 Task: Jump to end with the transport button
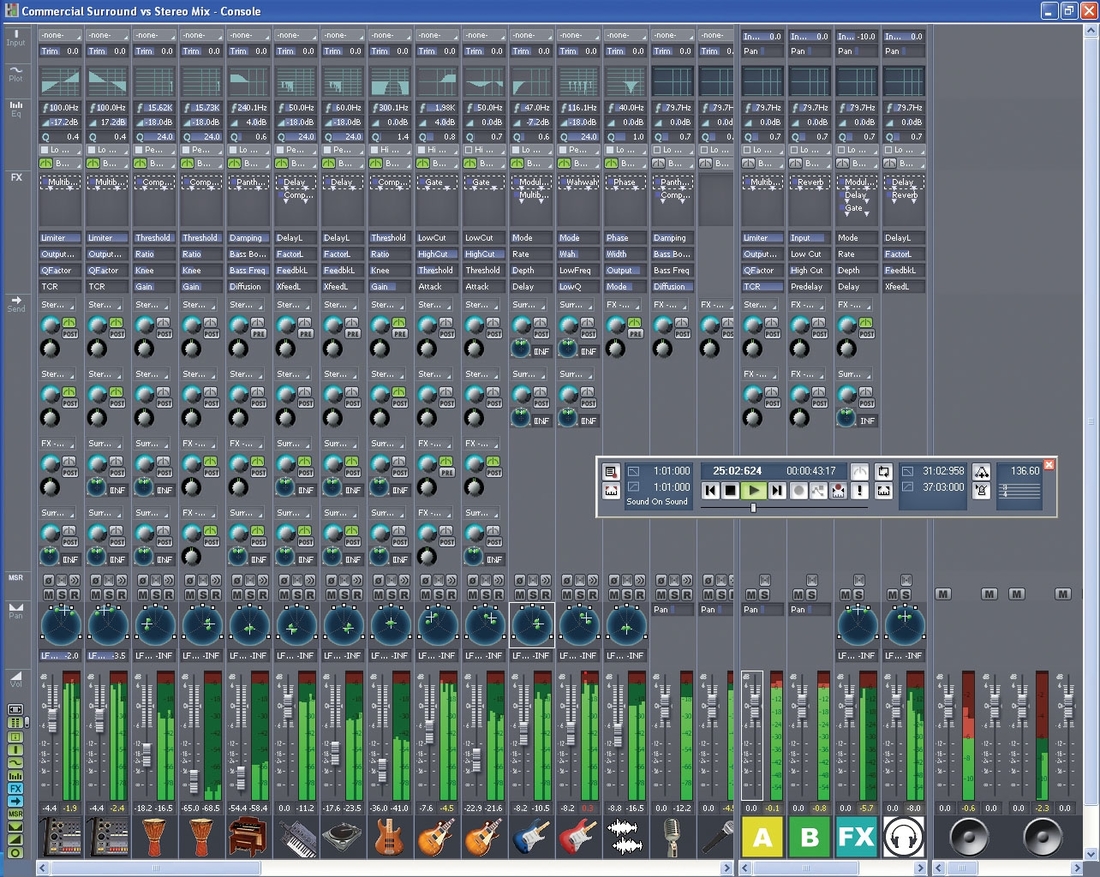pos(777,490)
